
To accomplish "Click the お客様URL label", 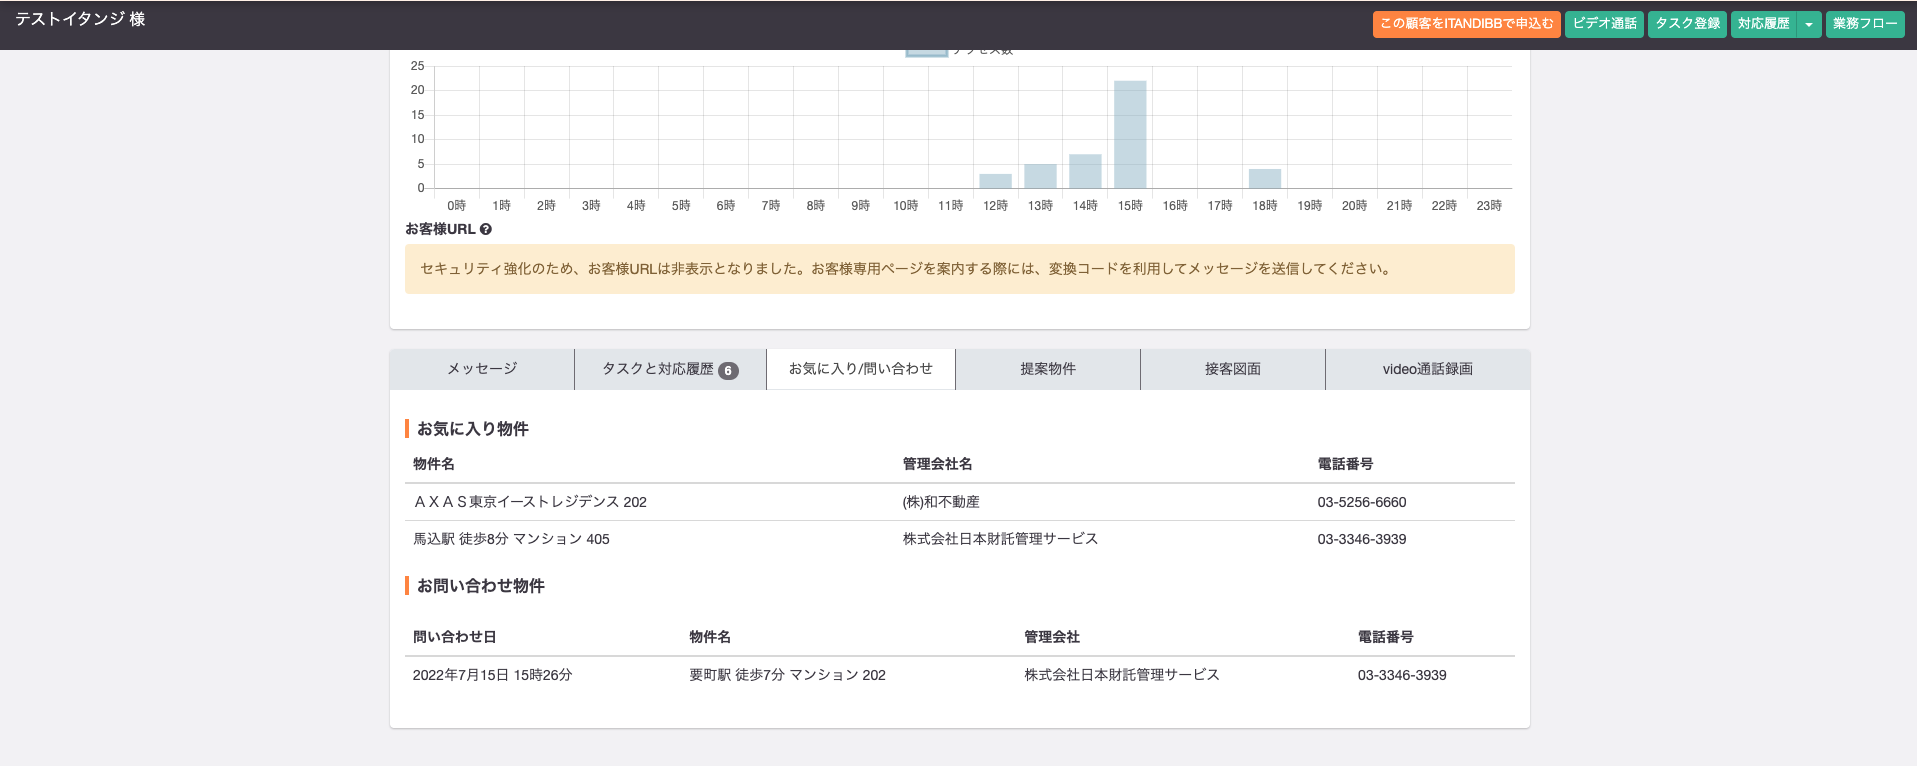I will tap(440, 229).
